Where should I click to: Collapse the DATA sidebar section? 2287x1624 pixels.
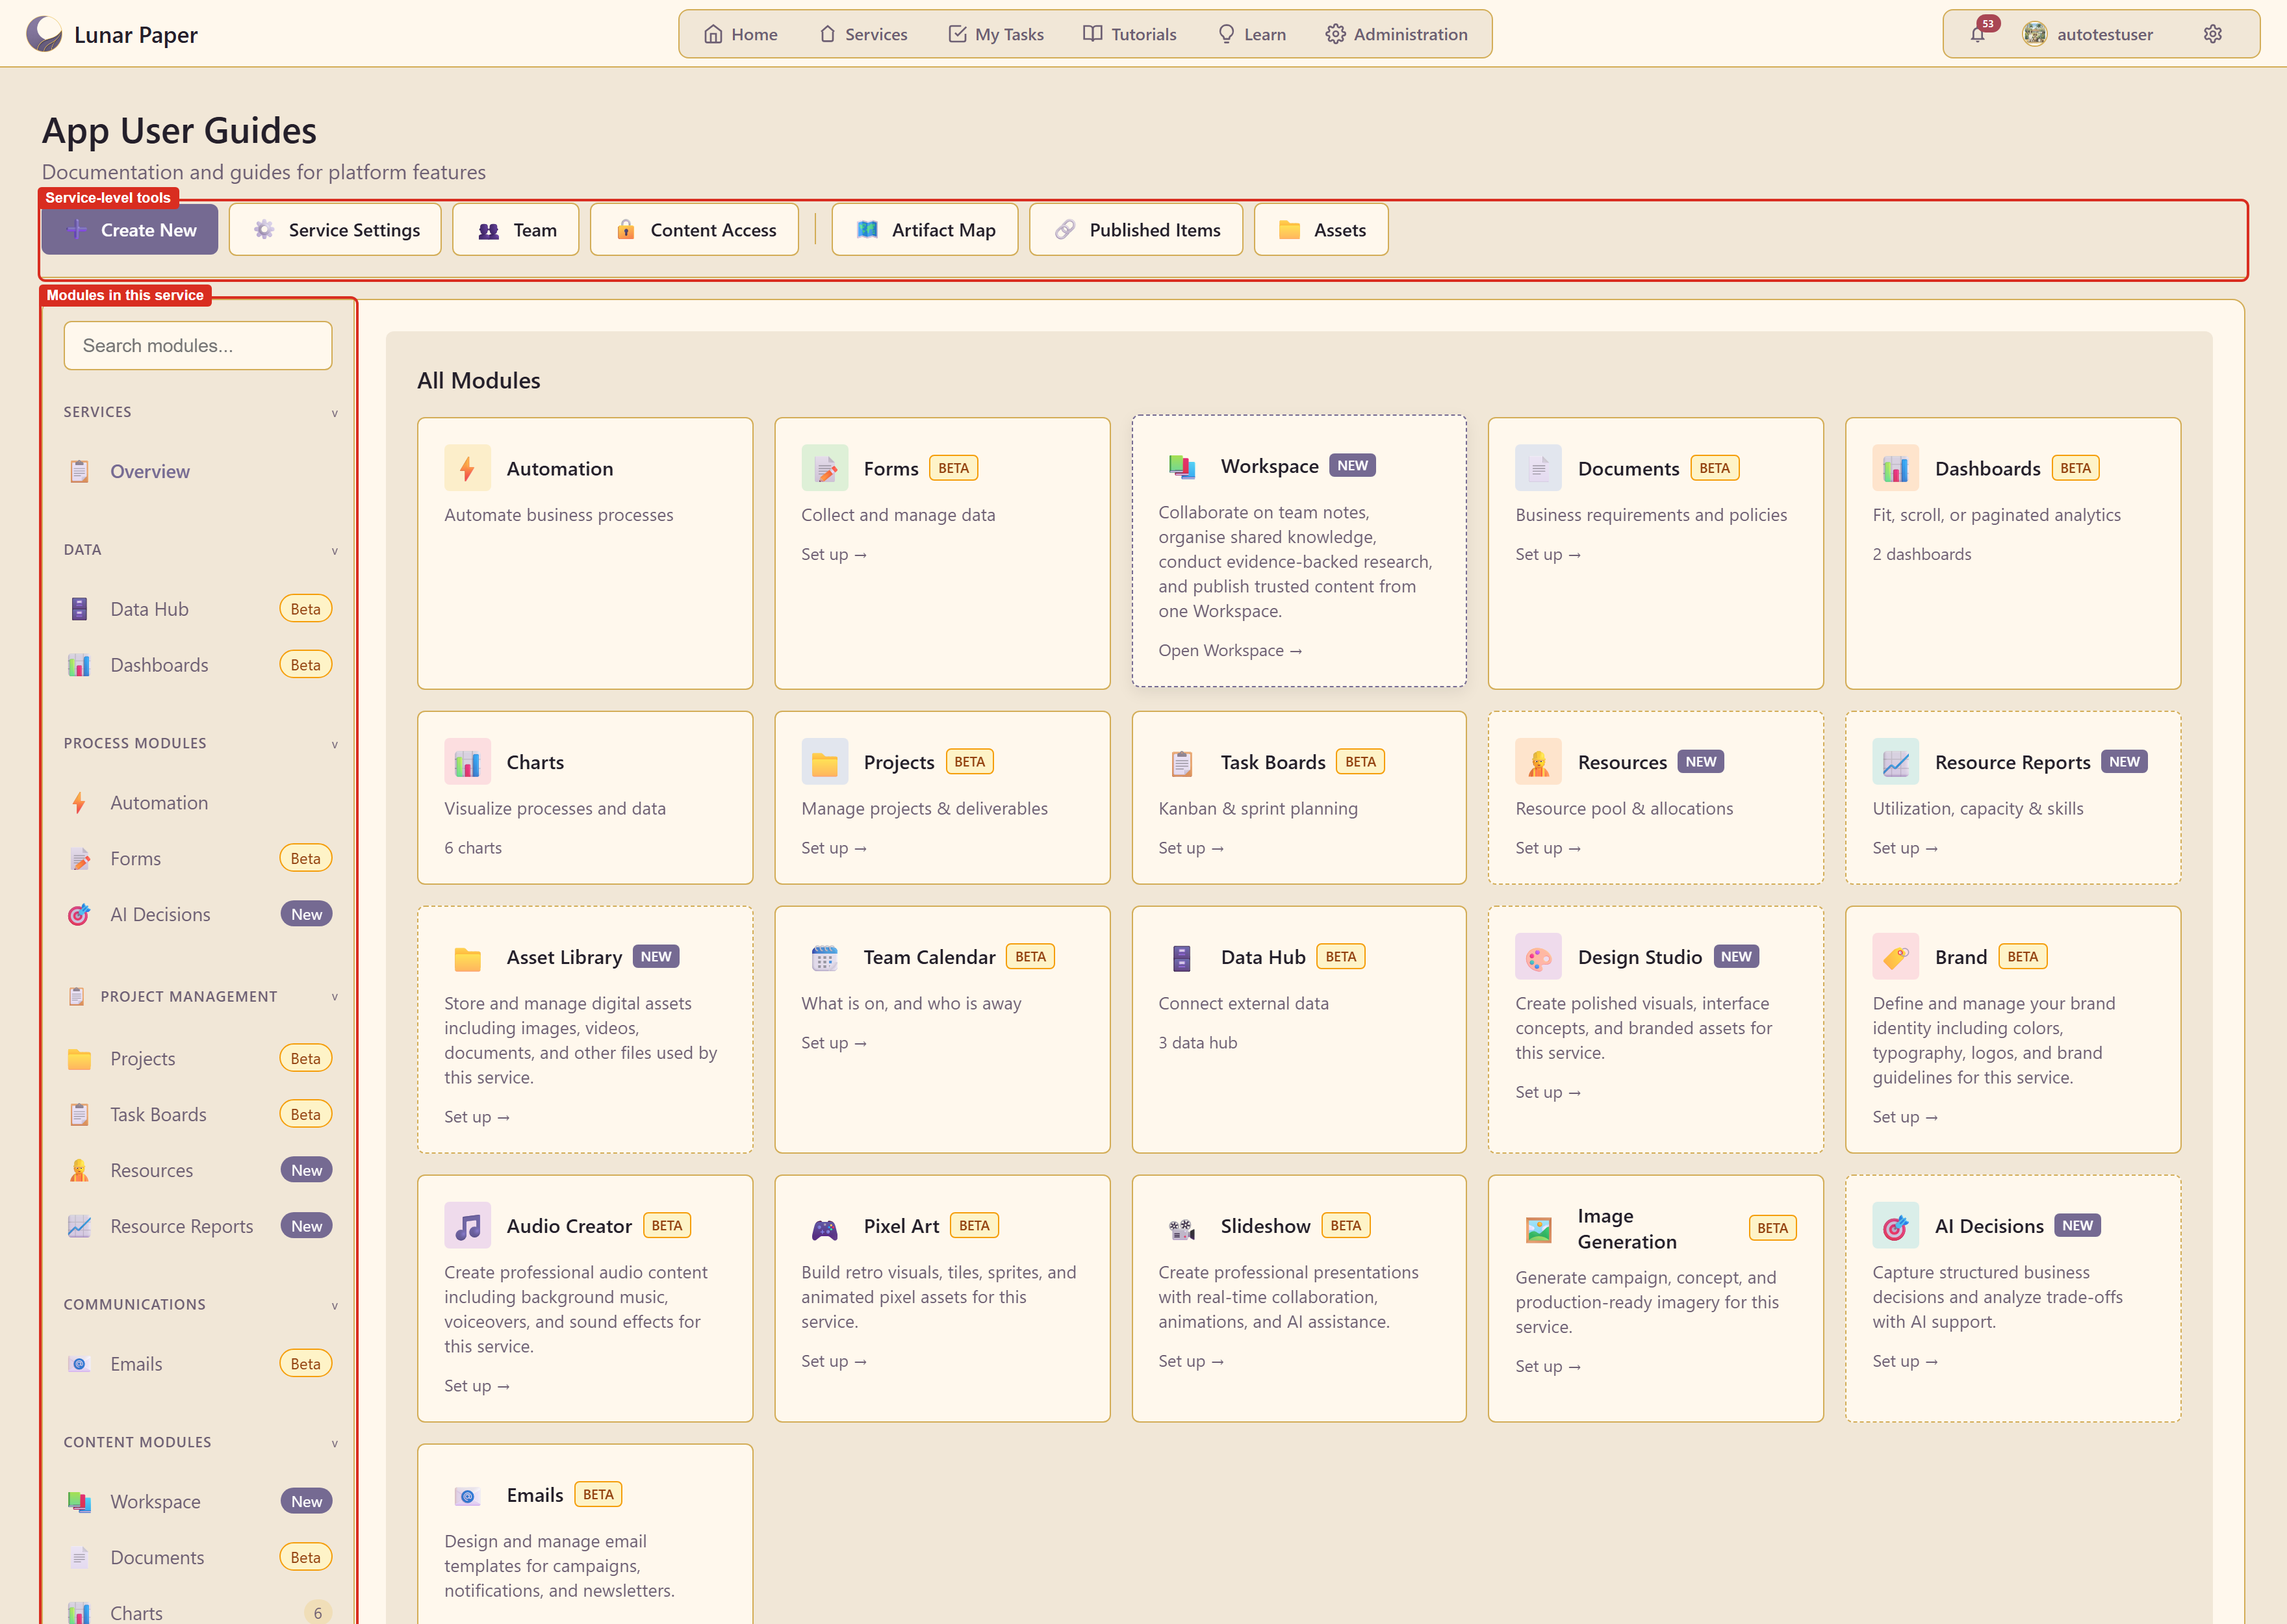pos(334,550)
